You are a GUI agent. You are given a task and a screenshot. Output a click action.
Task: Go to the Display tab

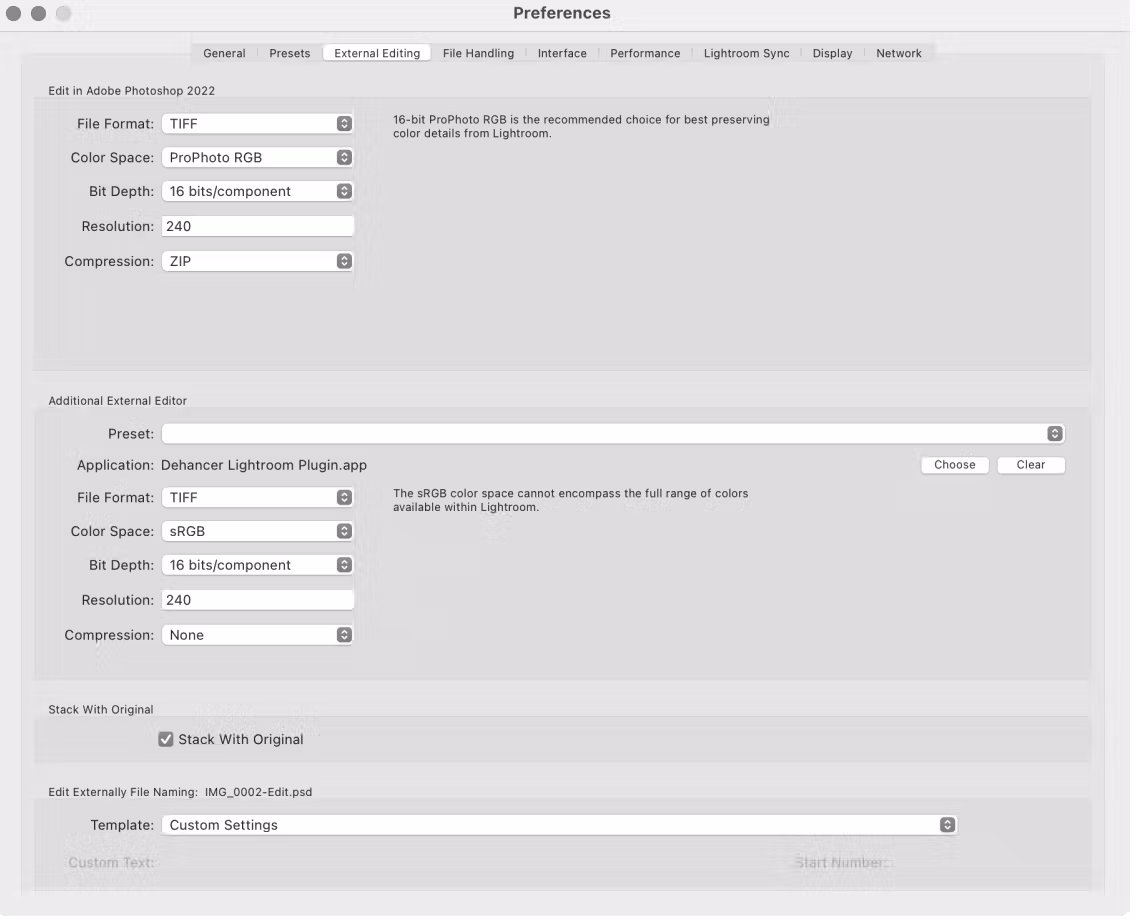832,54
